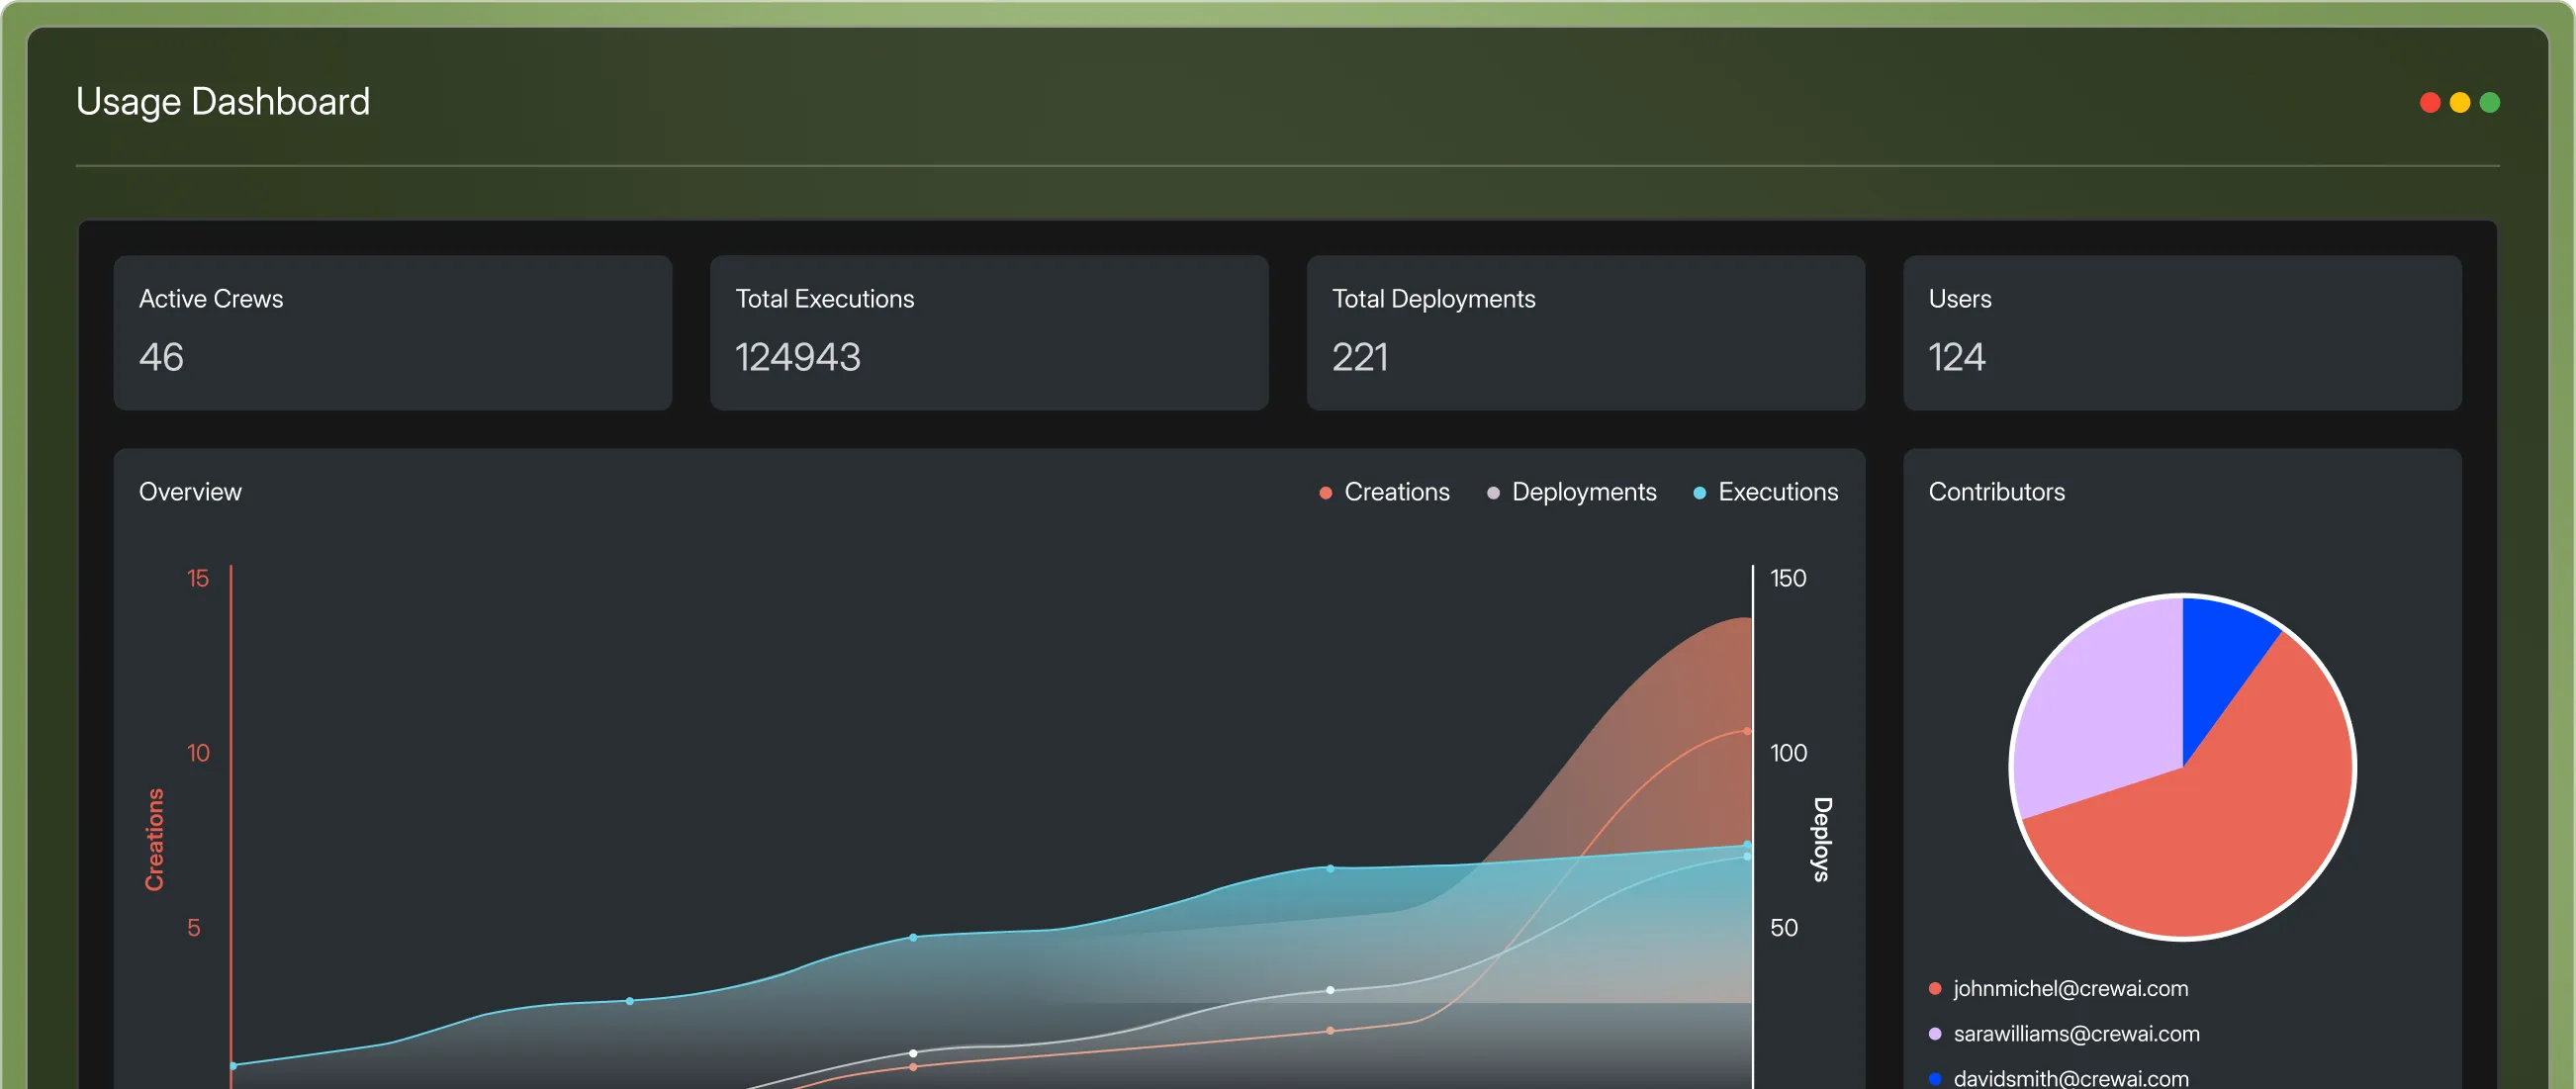Screen dimensions: 2576x1089
Task: Select the sarawilliams@crewai.com legend entry
Action: click(2075, 1033)
